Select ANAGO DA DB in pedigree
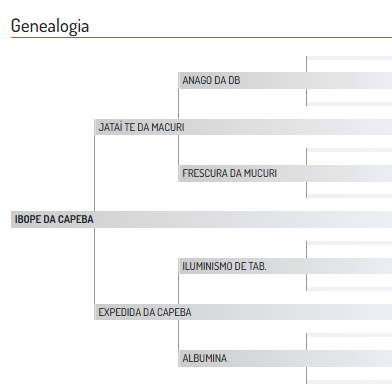This screenshot has height=388, width=392. [285, 80]
